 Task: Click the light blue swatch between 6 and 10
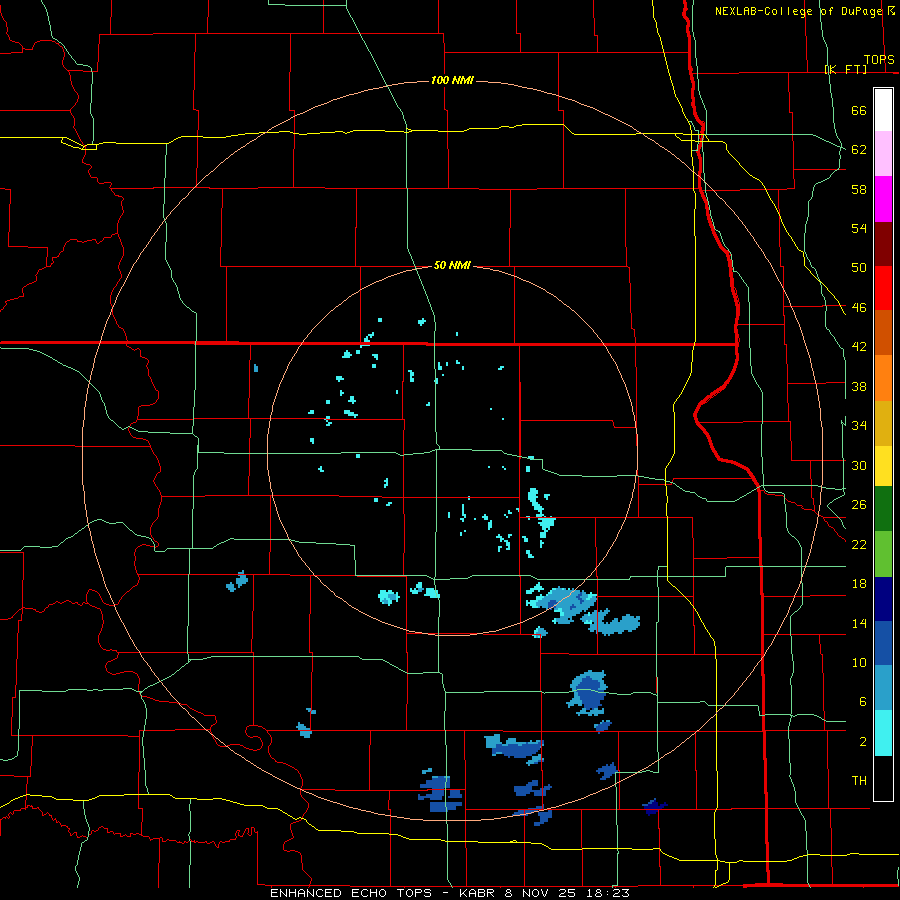[883, 688]
